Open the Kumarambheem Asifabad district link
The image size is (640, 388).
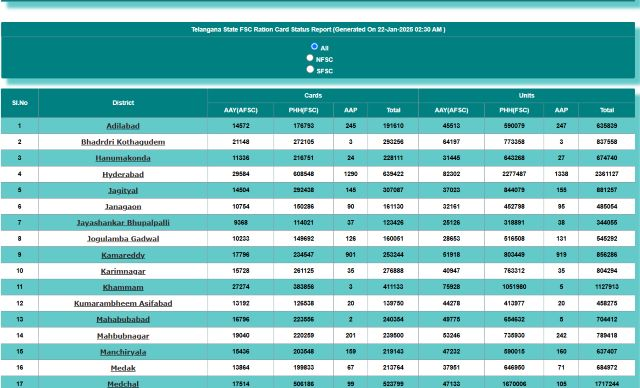tap(123, 304)
